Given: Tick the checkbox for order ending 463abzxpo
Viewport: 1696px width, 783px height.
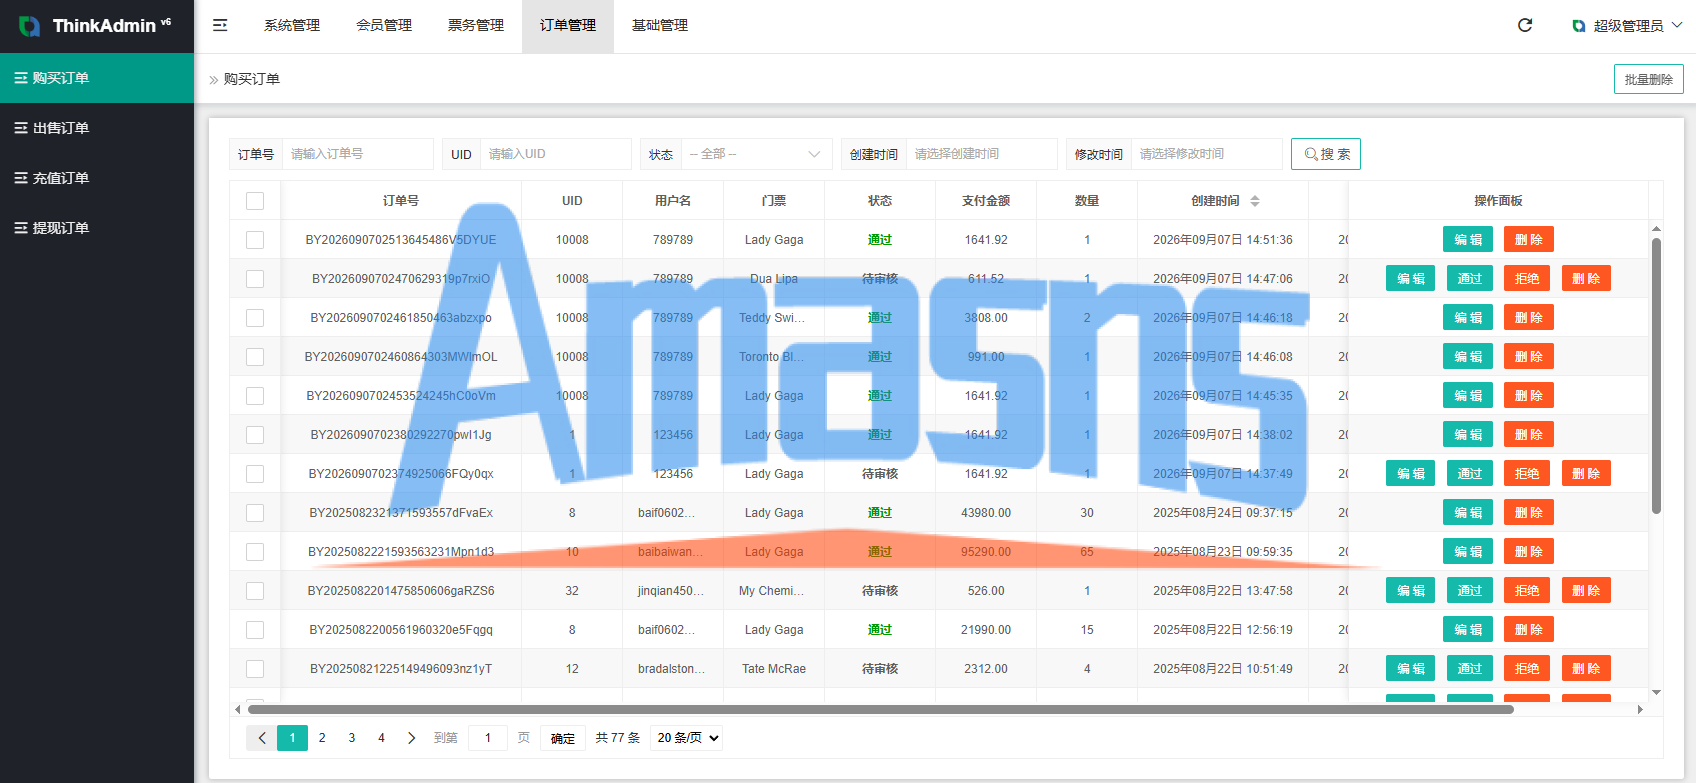Looking at the screenshot, I should pos(255,318).
